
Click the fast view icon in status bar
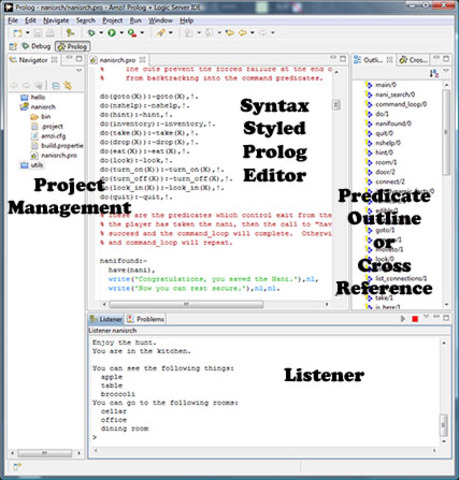[17, 467]
